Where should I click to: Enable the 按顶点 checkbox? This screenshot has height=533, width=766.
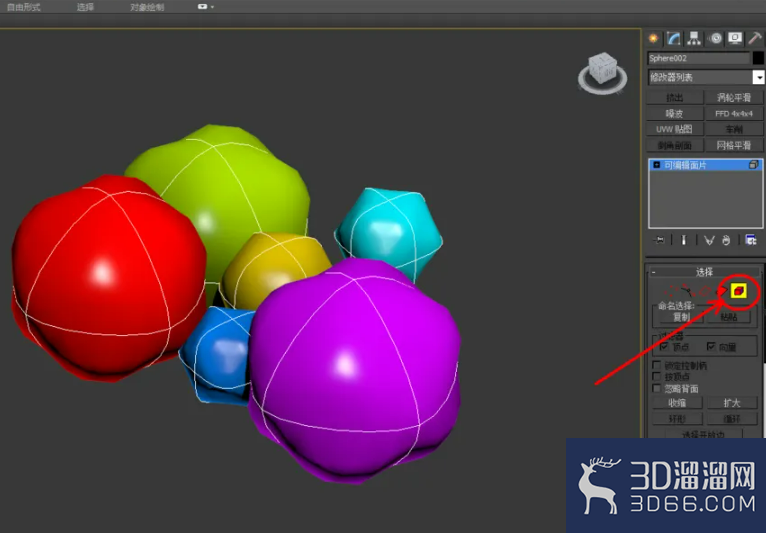(x=657, y=377)
